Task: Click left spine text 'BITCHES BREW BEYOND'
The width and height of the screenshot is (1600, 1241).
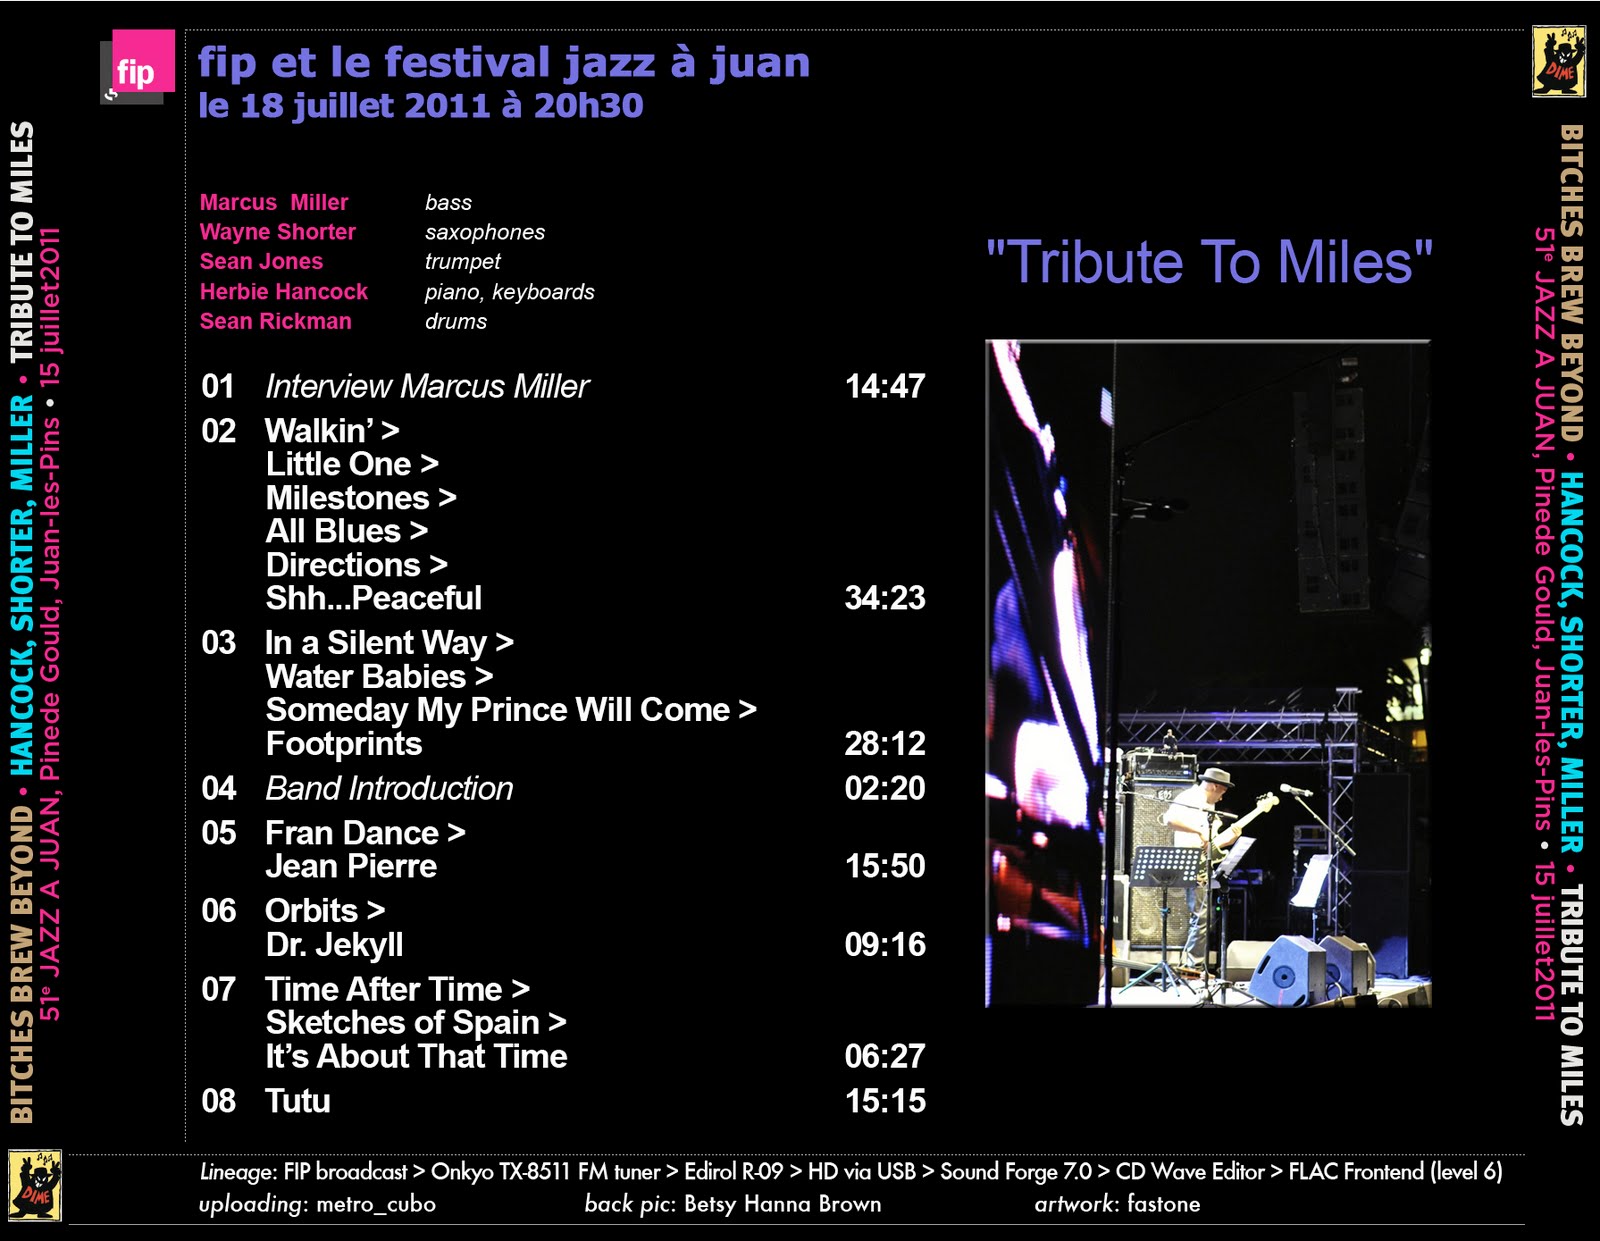Action: pos(21,965)
